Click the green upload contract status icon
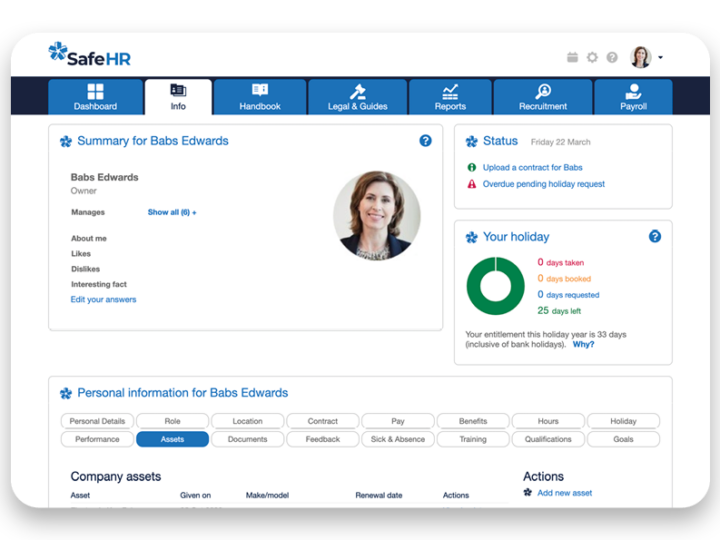Viewport: 720px width, 540px height. 472,168
